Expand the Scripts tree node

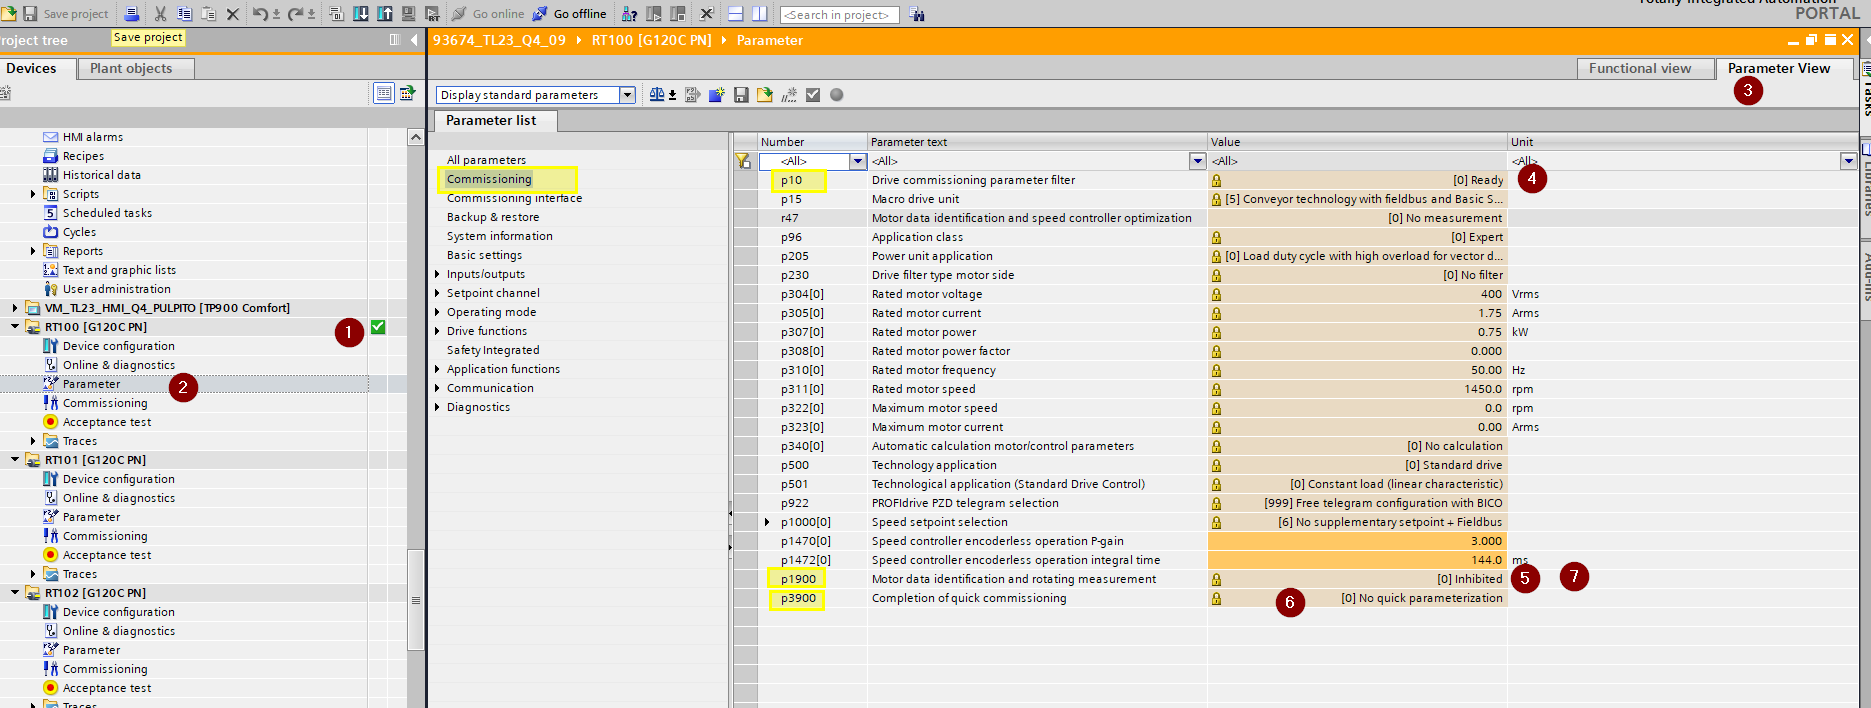(x=33, y=194)
